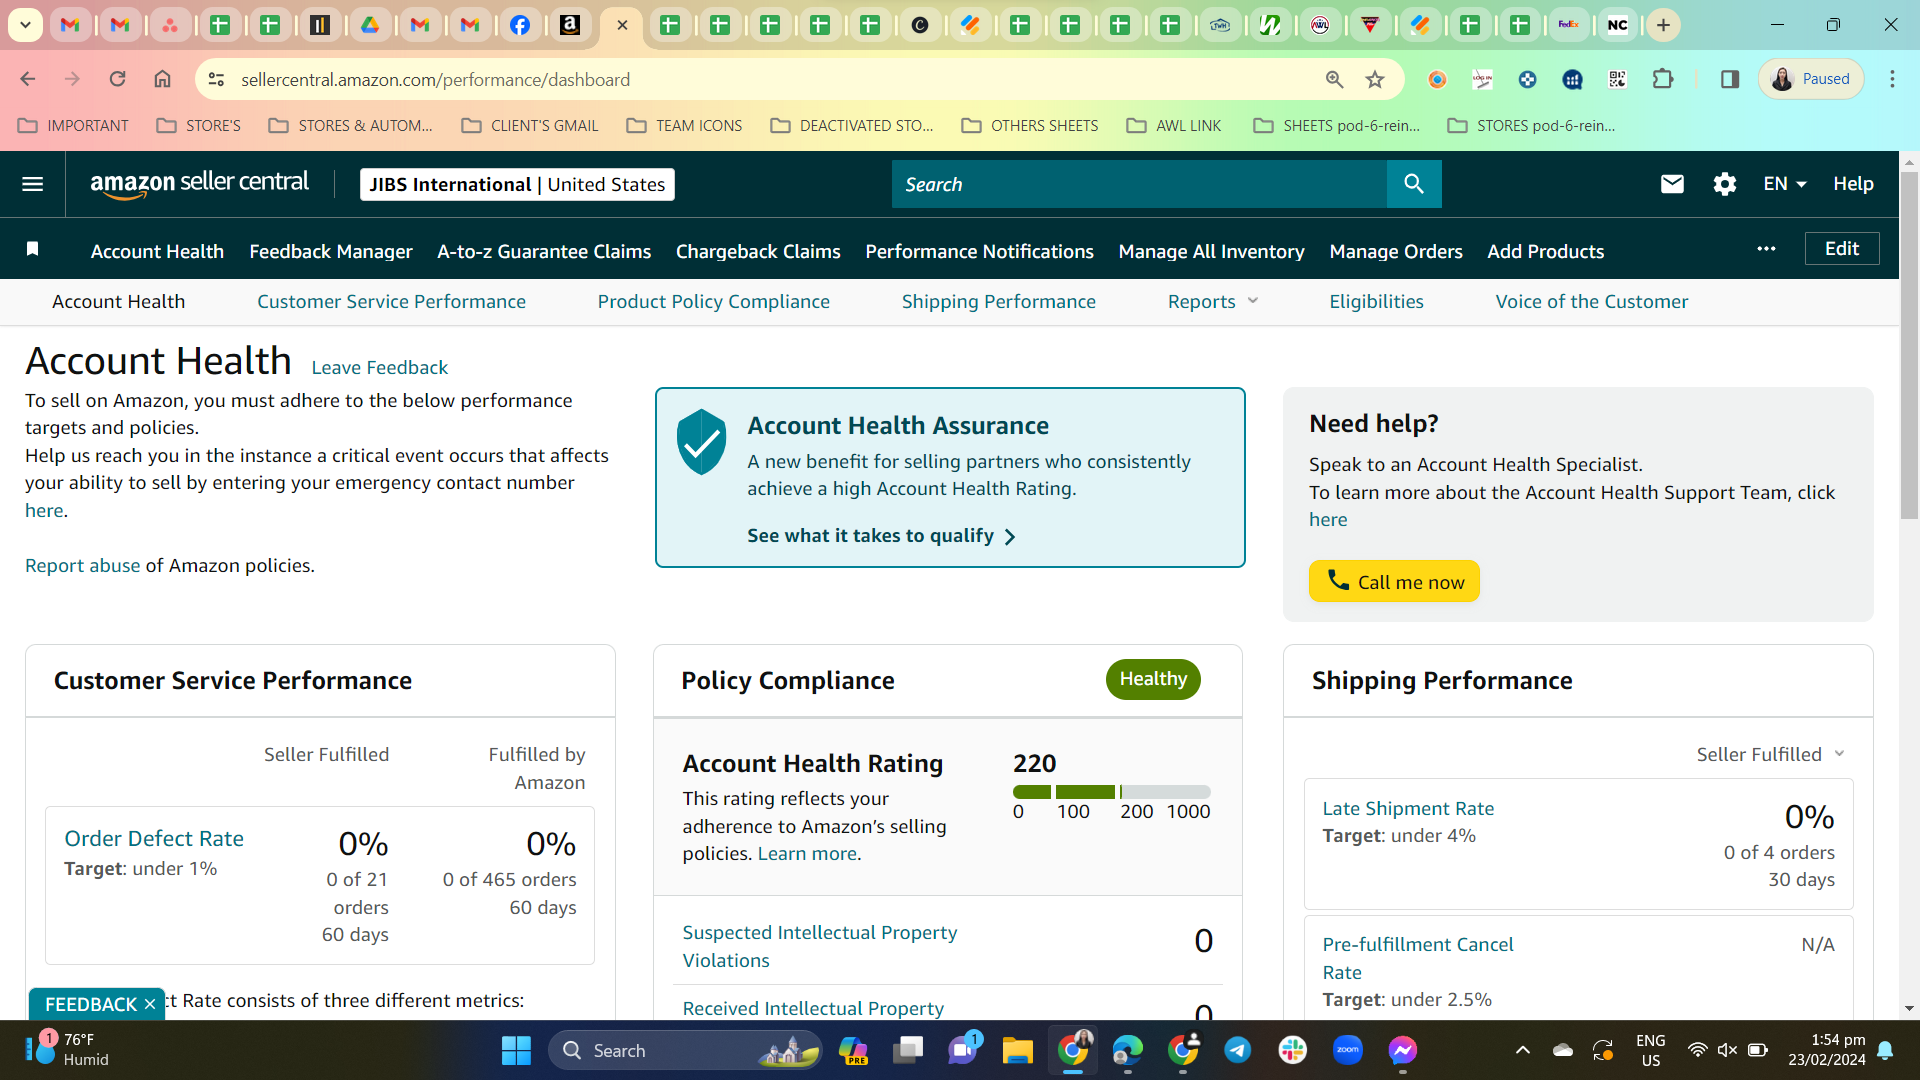Open A-to-z Guarantee Claims

[x=544, y=251]
